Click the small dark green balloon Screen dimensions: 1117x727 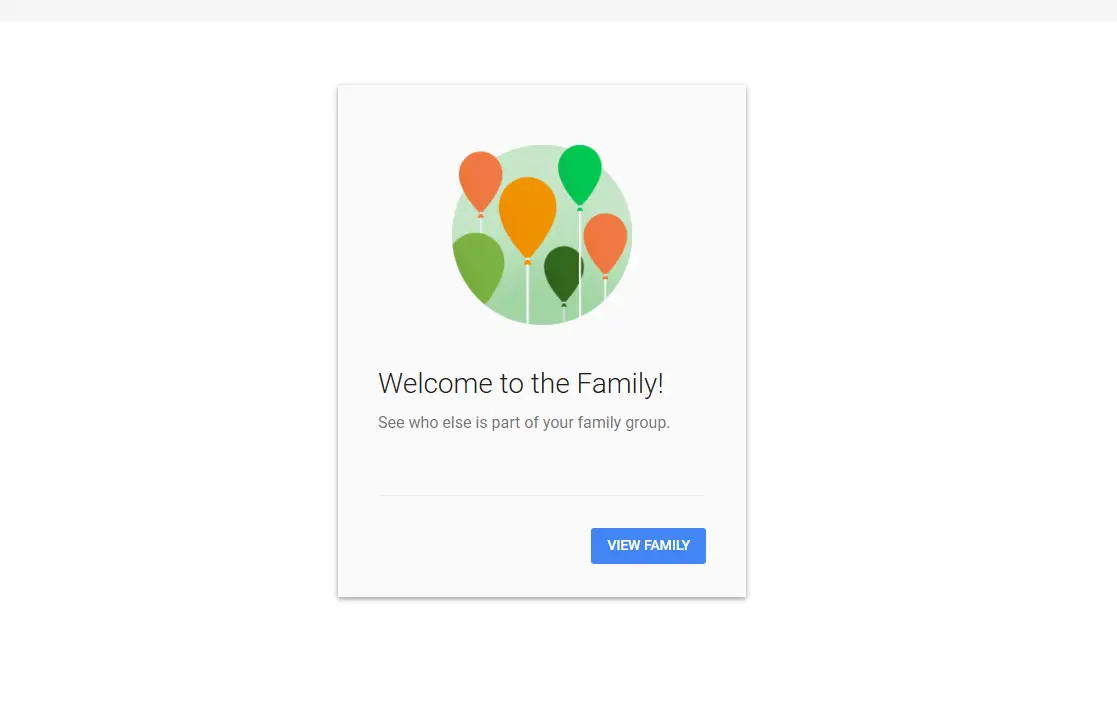tap(563, 273)
